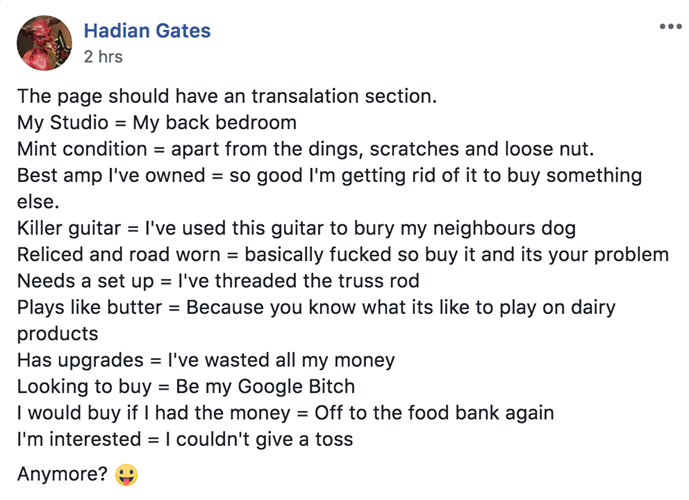
Task: Click the 'I would buy if I had the money' line
Action: point(286,413)
